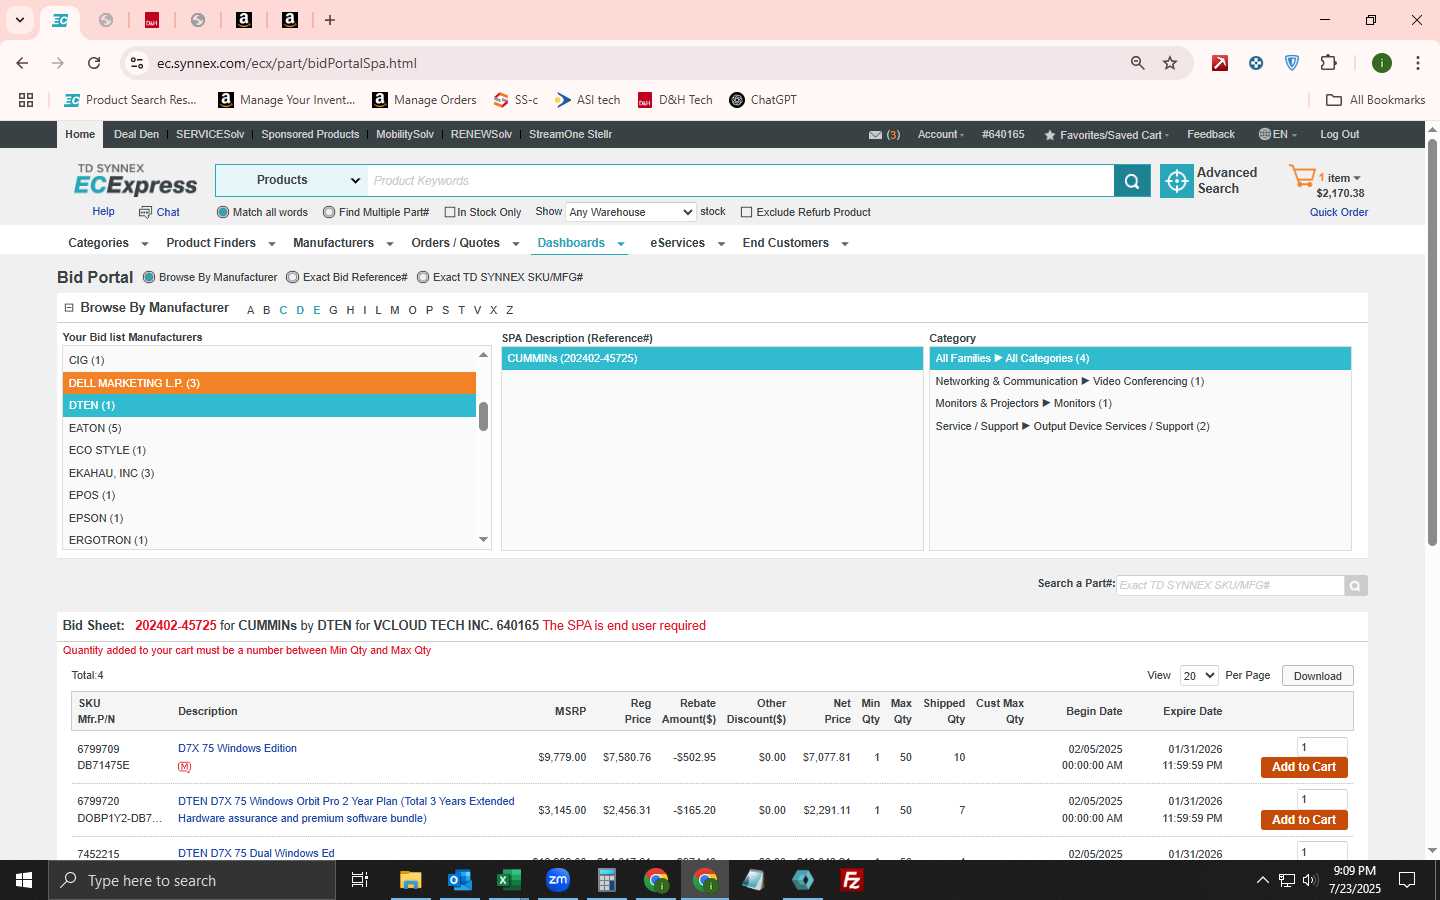This screenshot has height=900, width=1440.
Task: Open browser zoom magnifier in address bar
Action: coord(1137,63)
